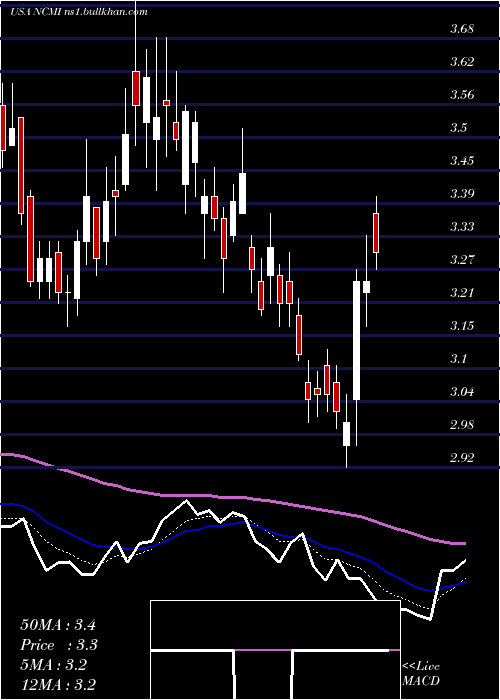500x700 pixels.
Task: Click the 50MA : 3.4 readout
Action: click(58, 625)
